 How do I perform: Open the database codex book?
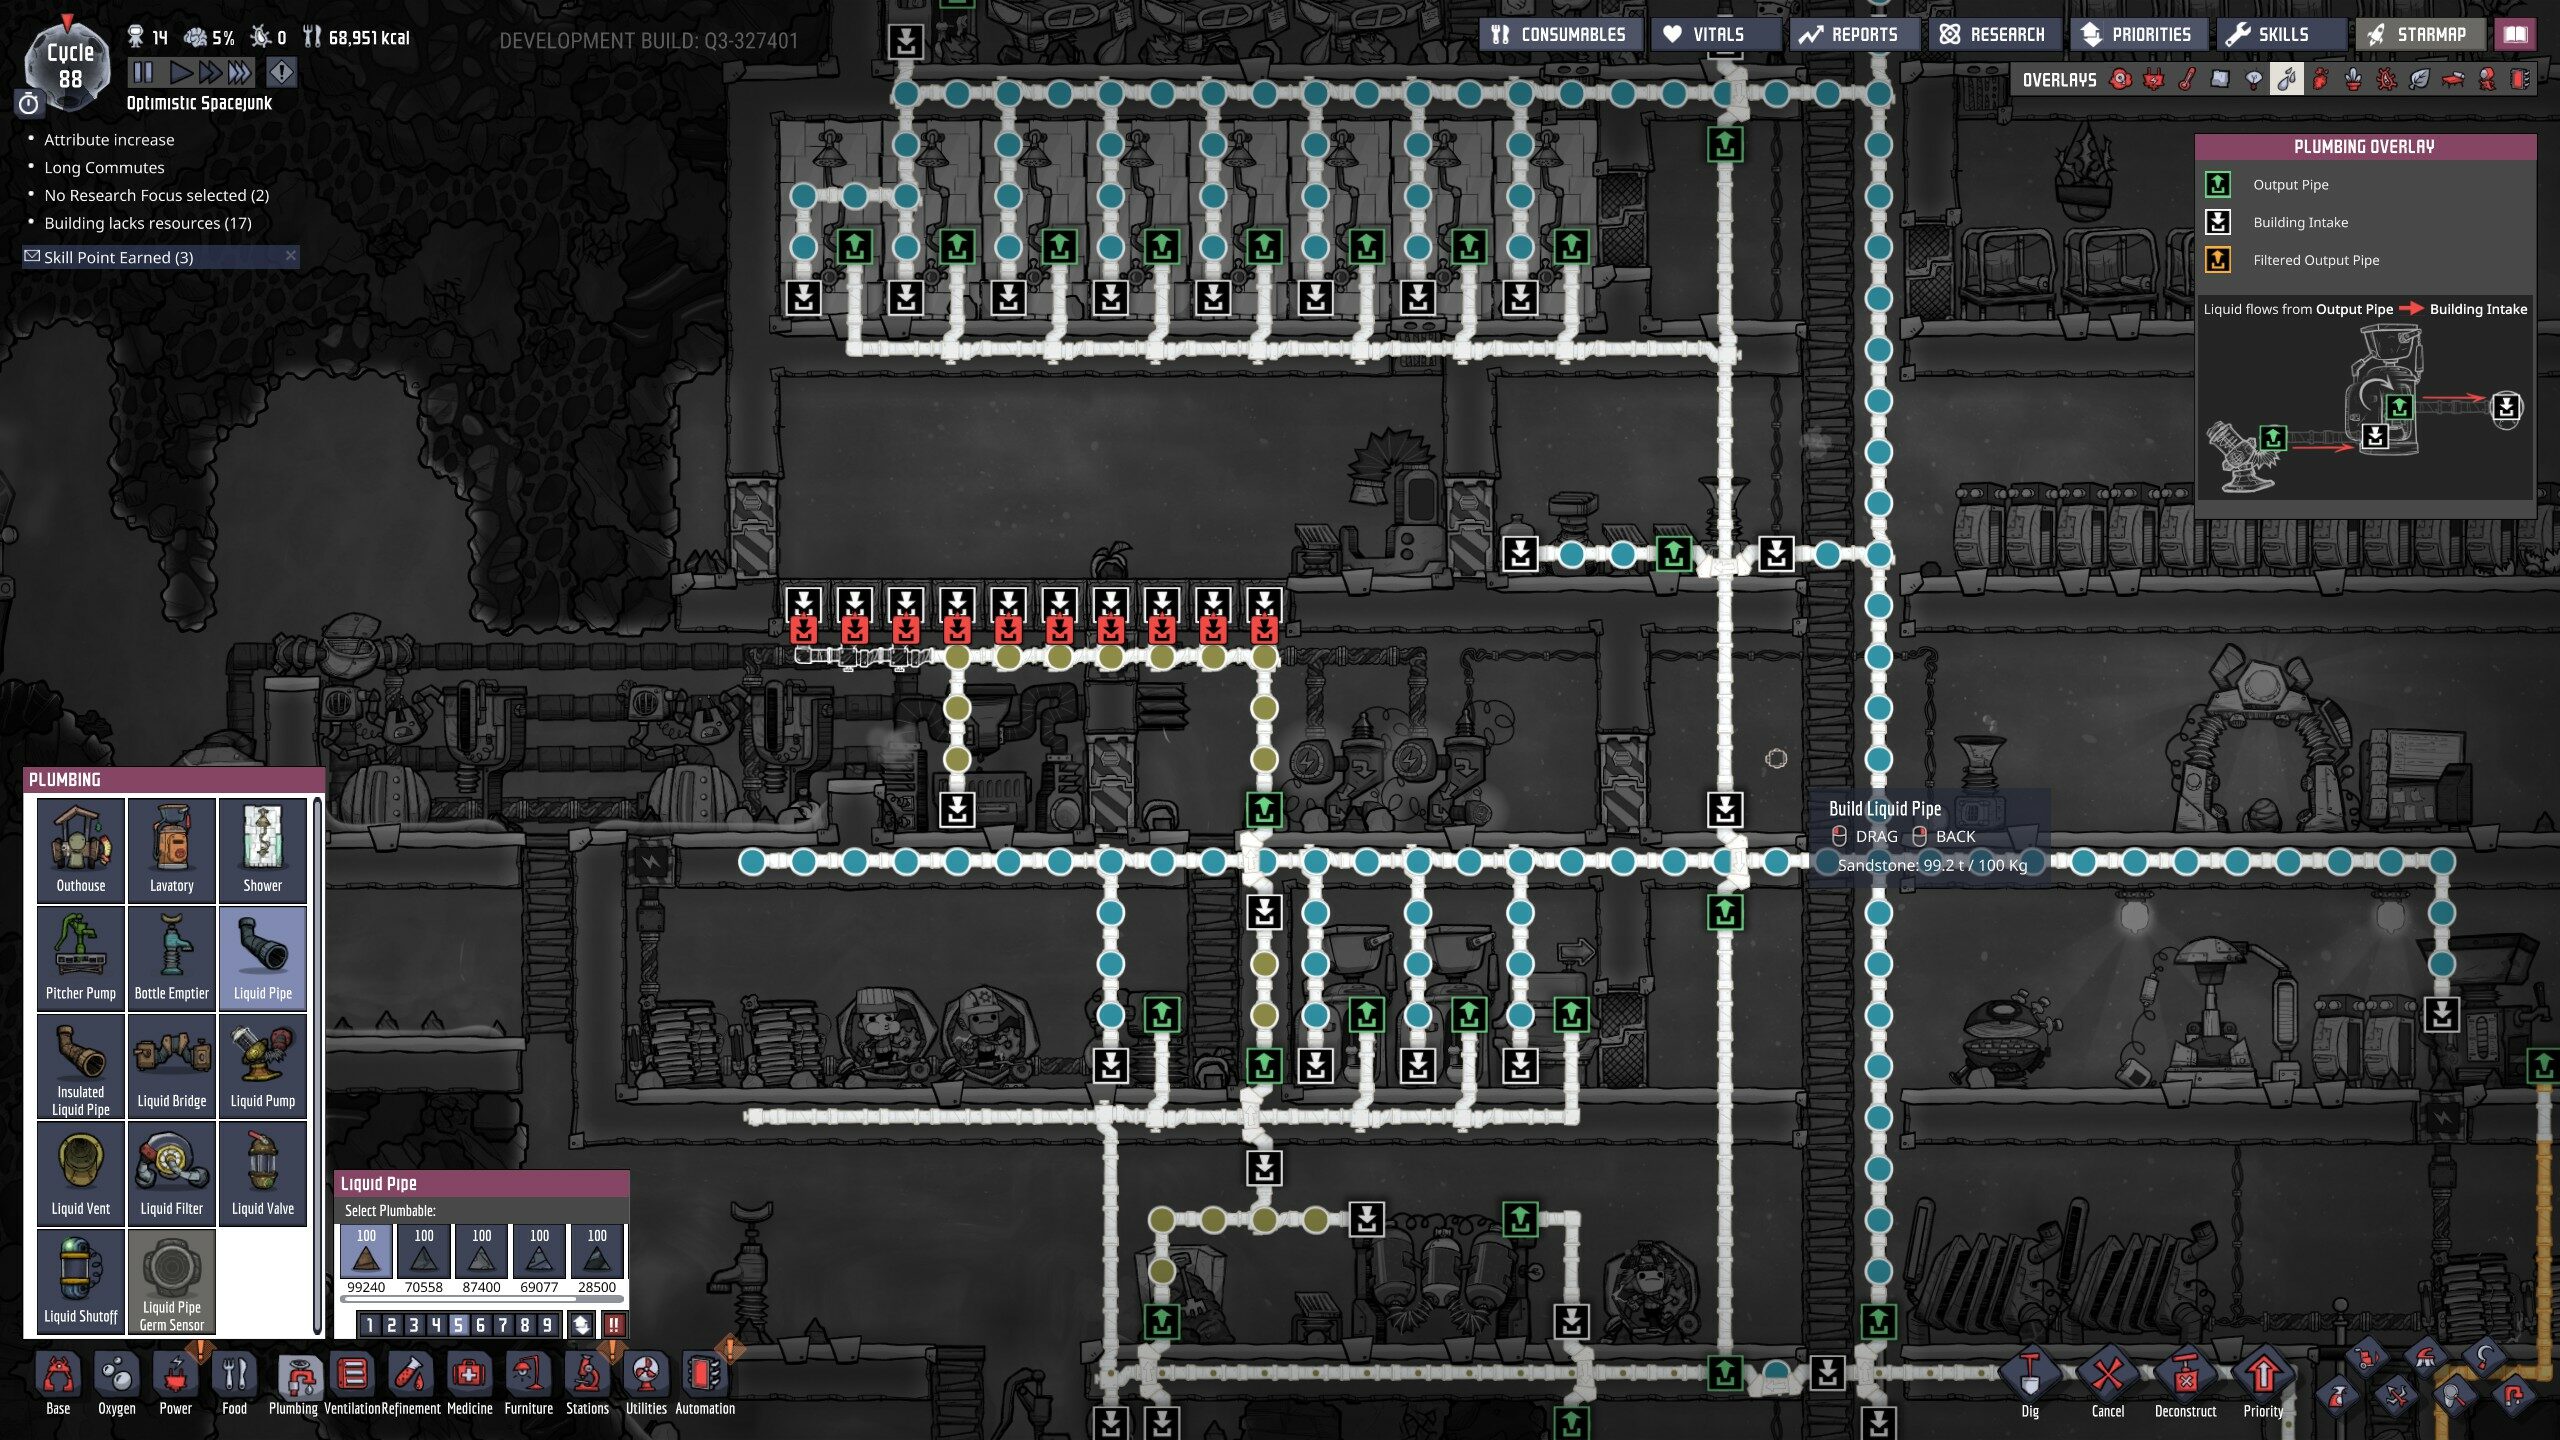pos(2515,34)
